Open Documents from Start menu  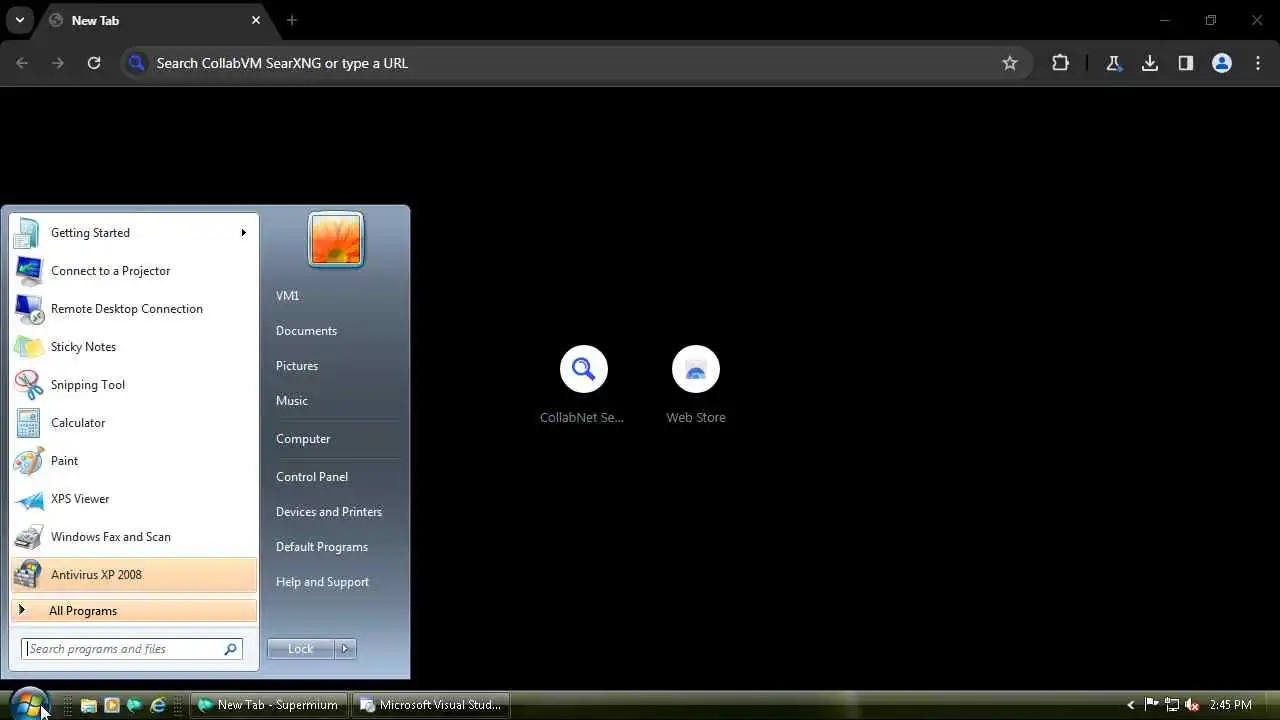tap(306, 331)
